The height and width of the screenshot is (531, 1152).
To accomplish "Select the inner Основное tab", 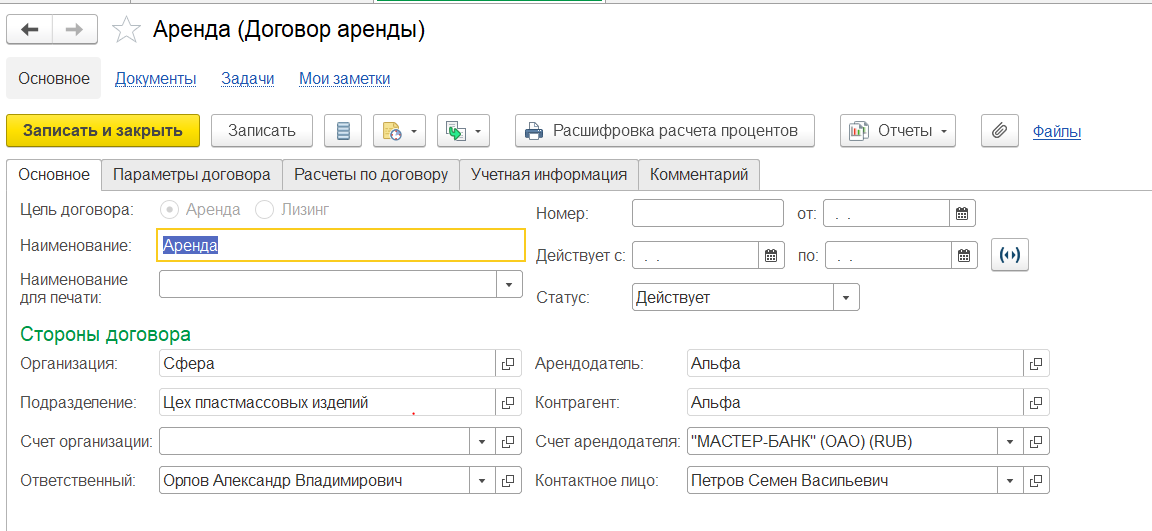I will point(54,175).
